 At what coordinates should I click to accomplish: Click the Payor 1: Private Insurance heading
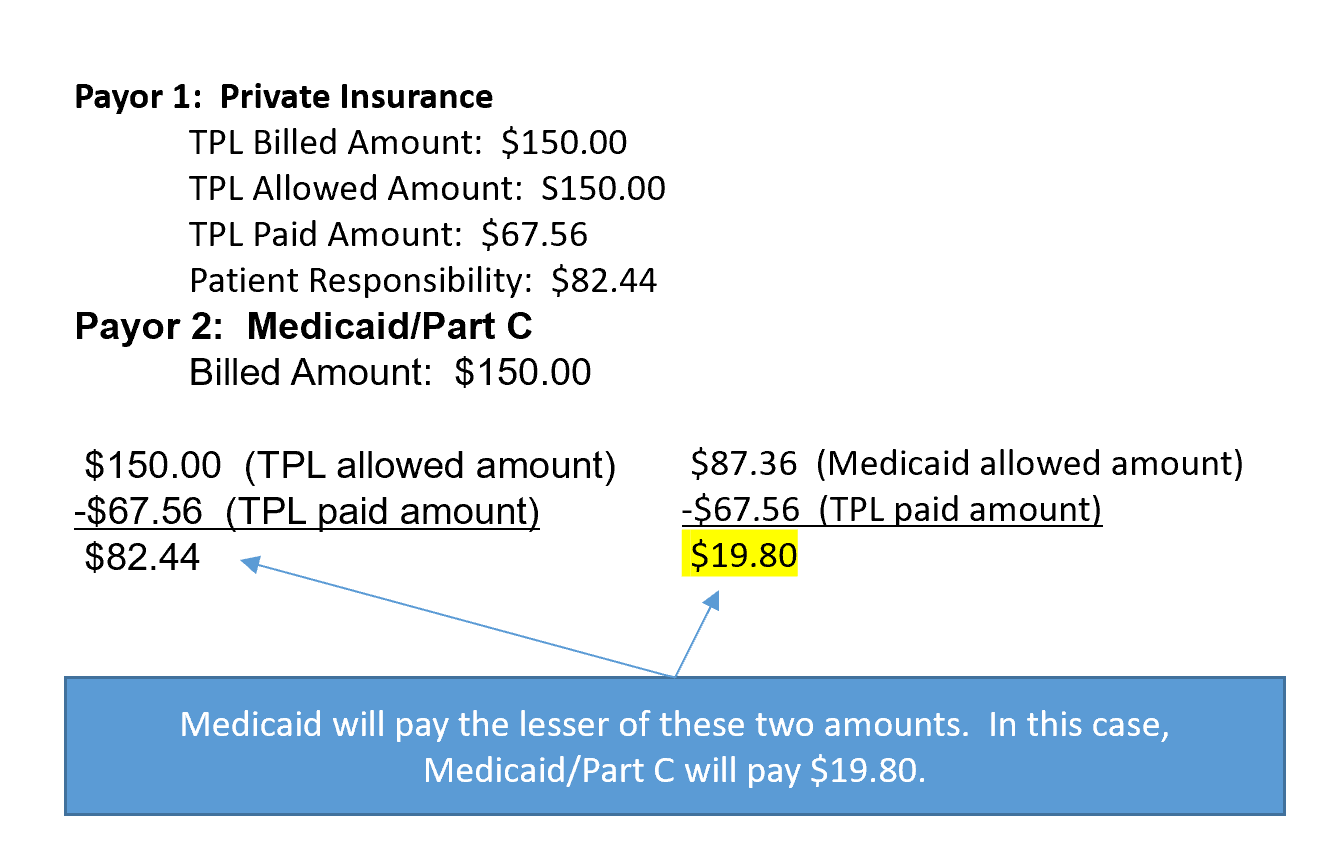click(284, 97)
